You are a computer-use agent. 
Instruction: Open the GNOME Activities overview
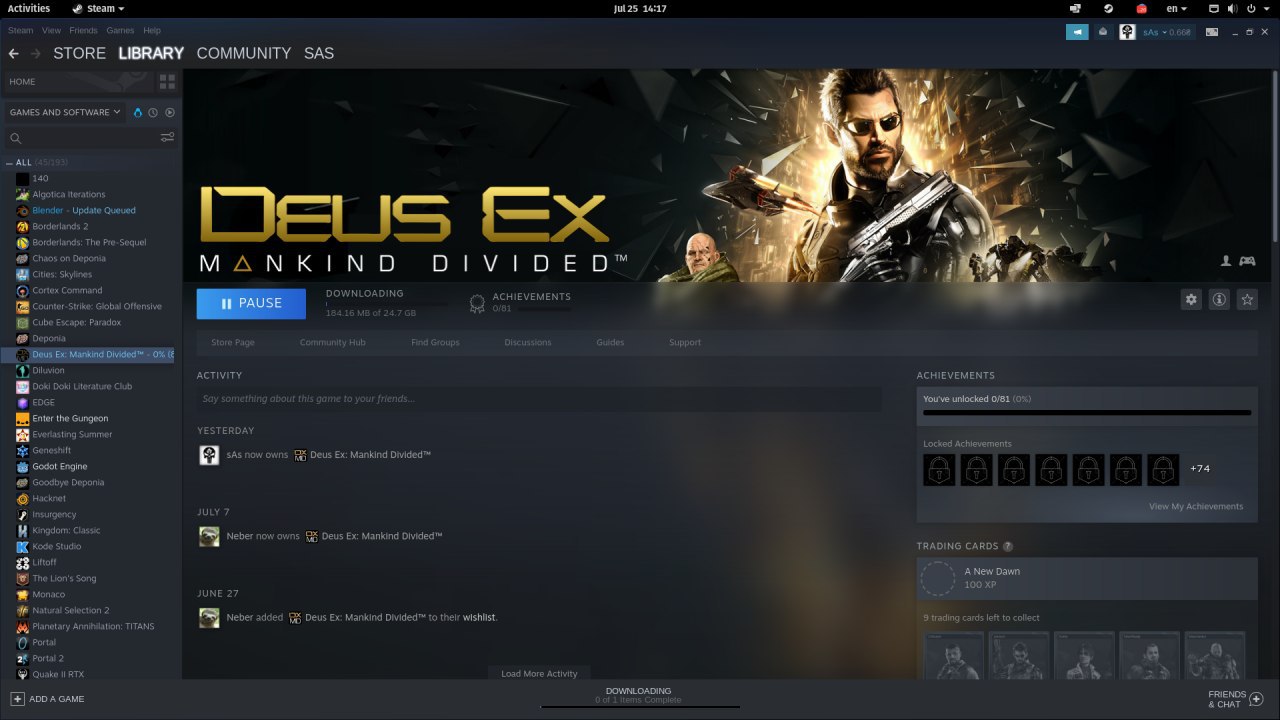[x=29, y=8]
